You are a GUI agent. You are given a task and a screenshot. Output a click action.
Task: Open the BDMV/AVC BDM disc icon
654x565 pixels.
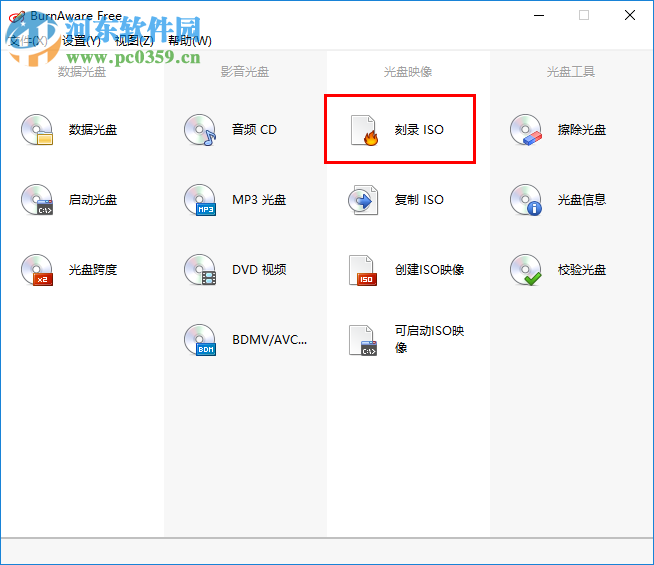(200, 340)
